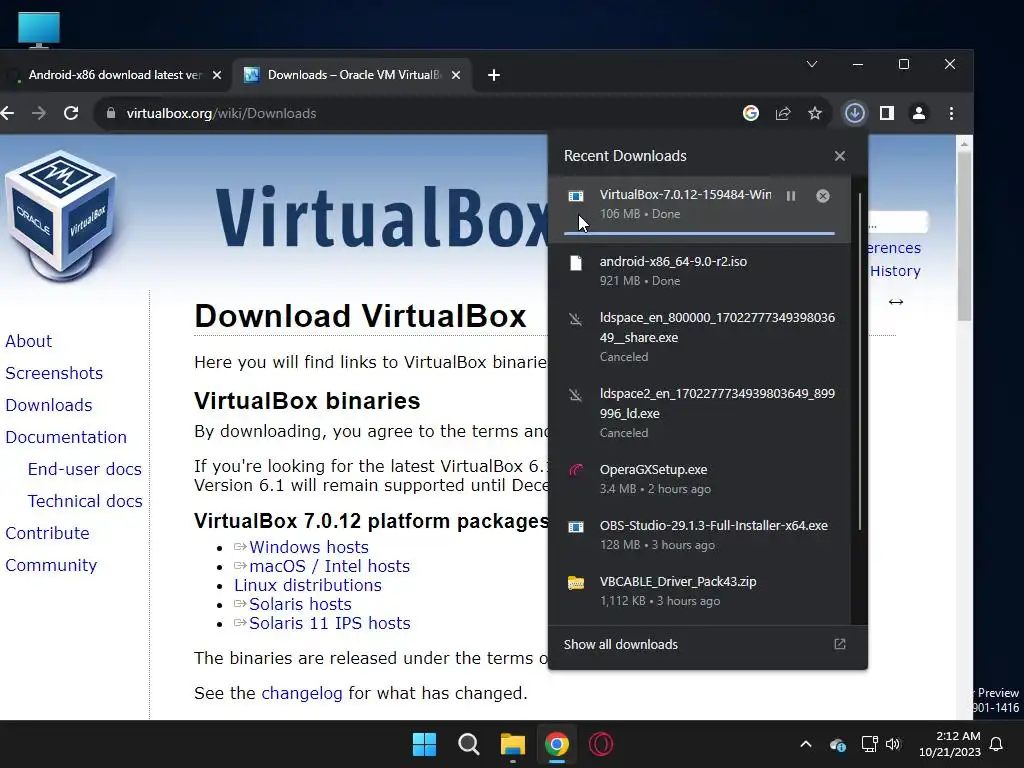The image size is (1024, 768).
Task: Open the Chrome profile icon
Action: [918, 113]
